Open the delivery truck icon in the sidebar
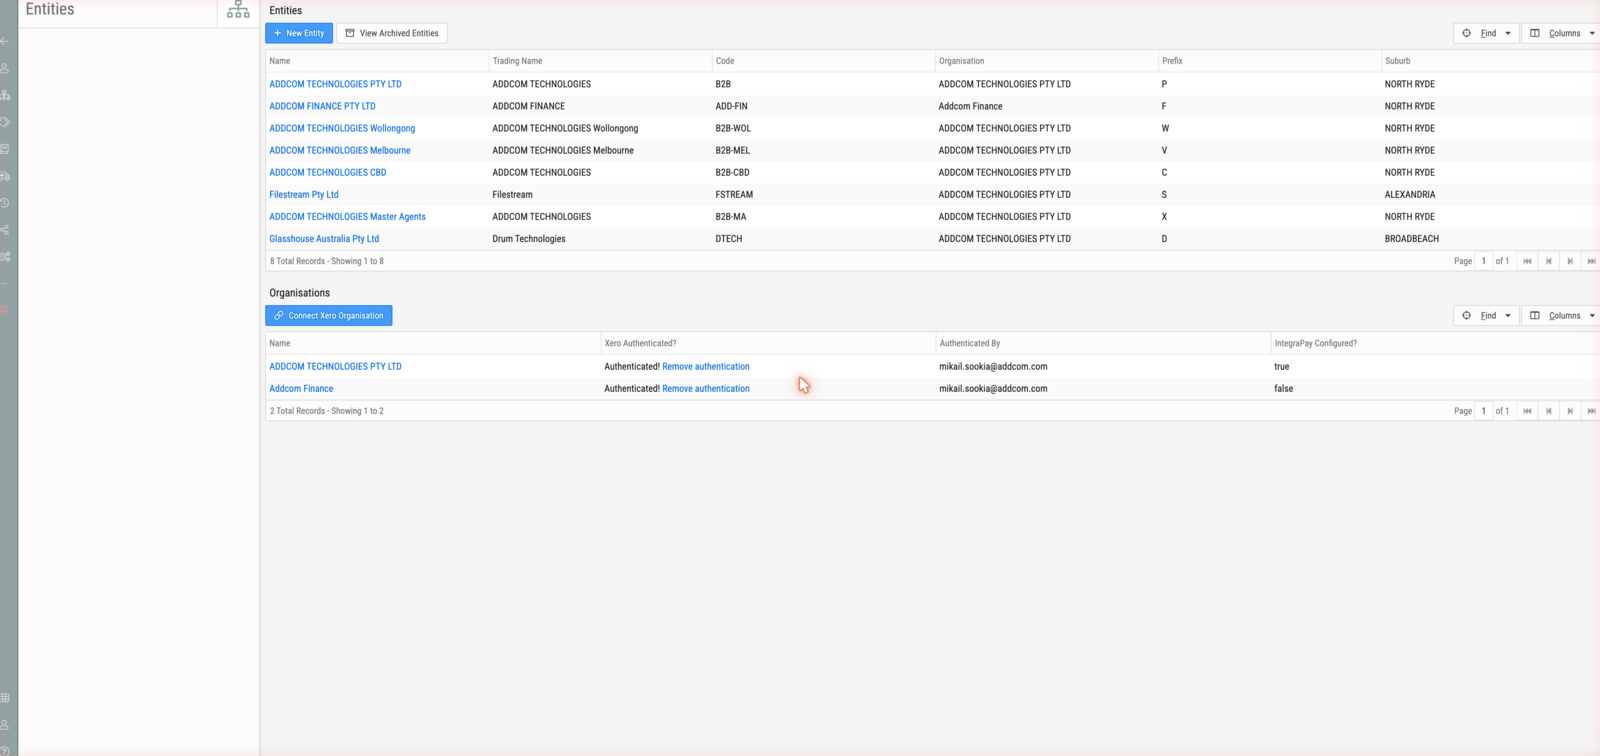This screenshot has height=756, width=1600. tap(5, 176)
